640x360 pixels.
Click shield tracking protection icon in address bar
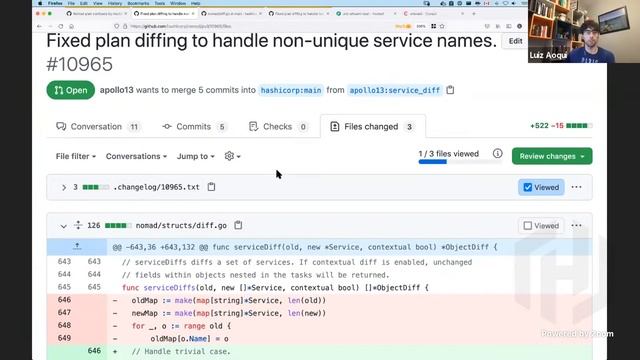pyautogui.click(x=117, y=26)
